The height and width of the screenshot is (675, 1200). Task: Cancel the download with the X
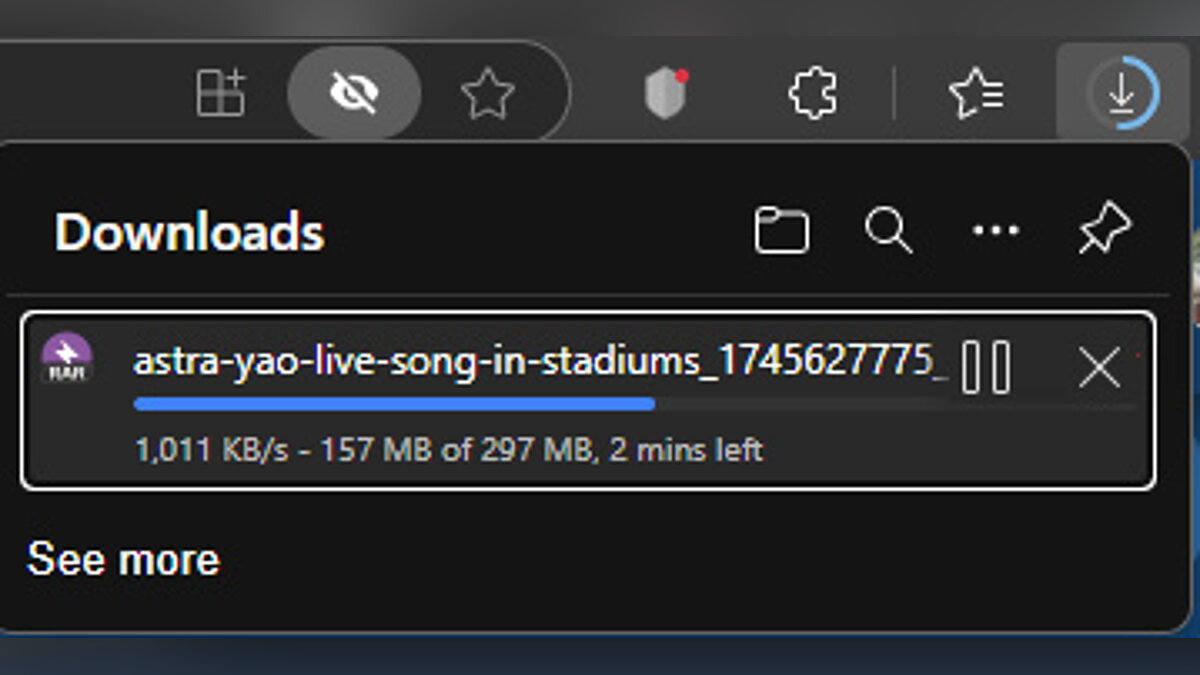pyautogui.click(x=1099, y=369)
